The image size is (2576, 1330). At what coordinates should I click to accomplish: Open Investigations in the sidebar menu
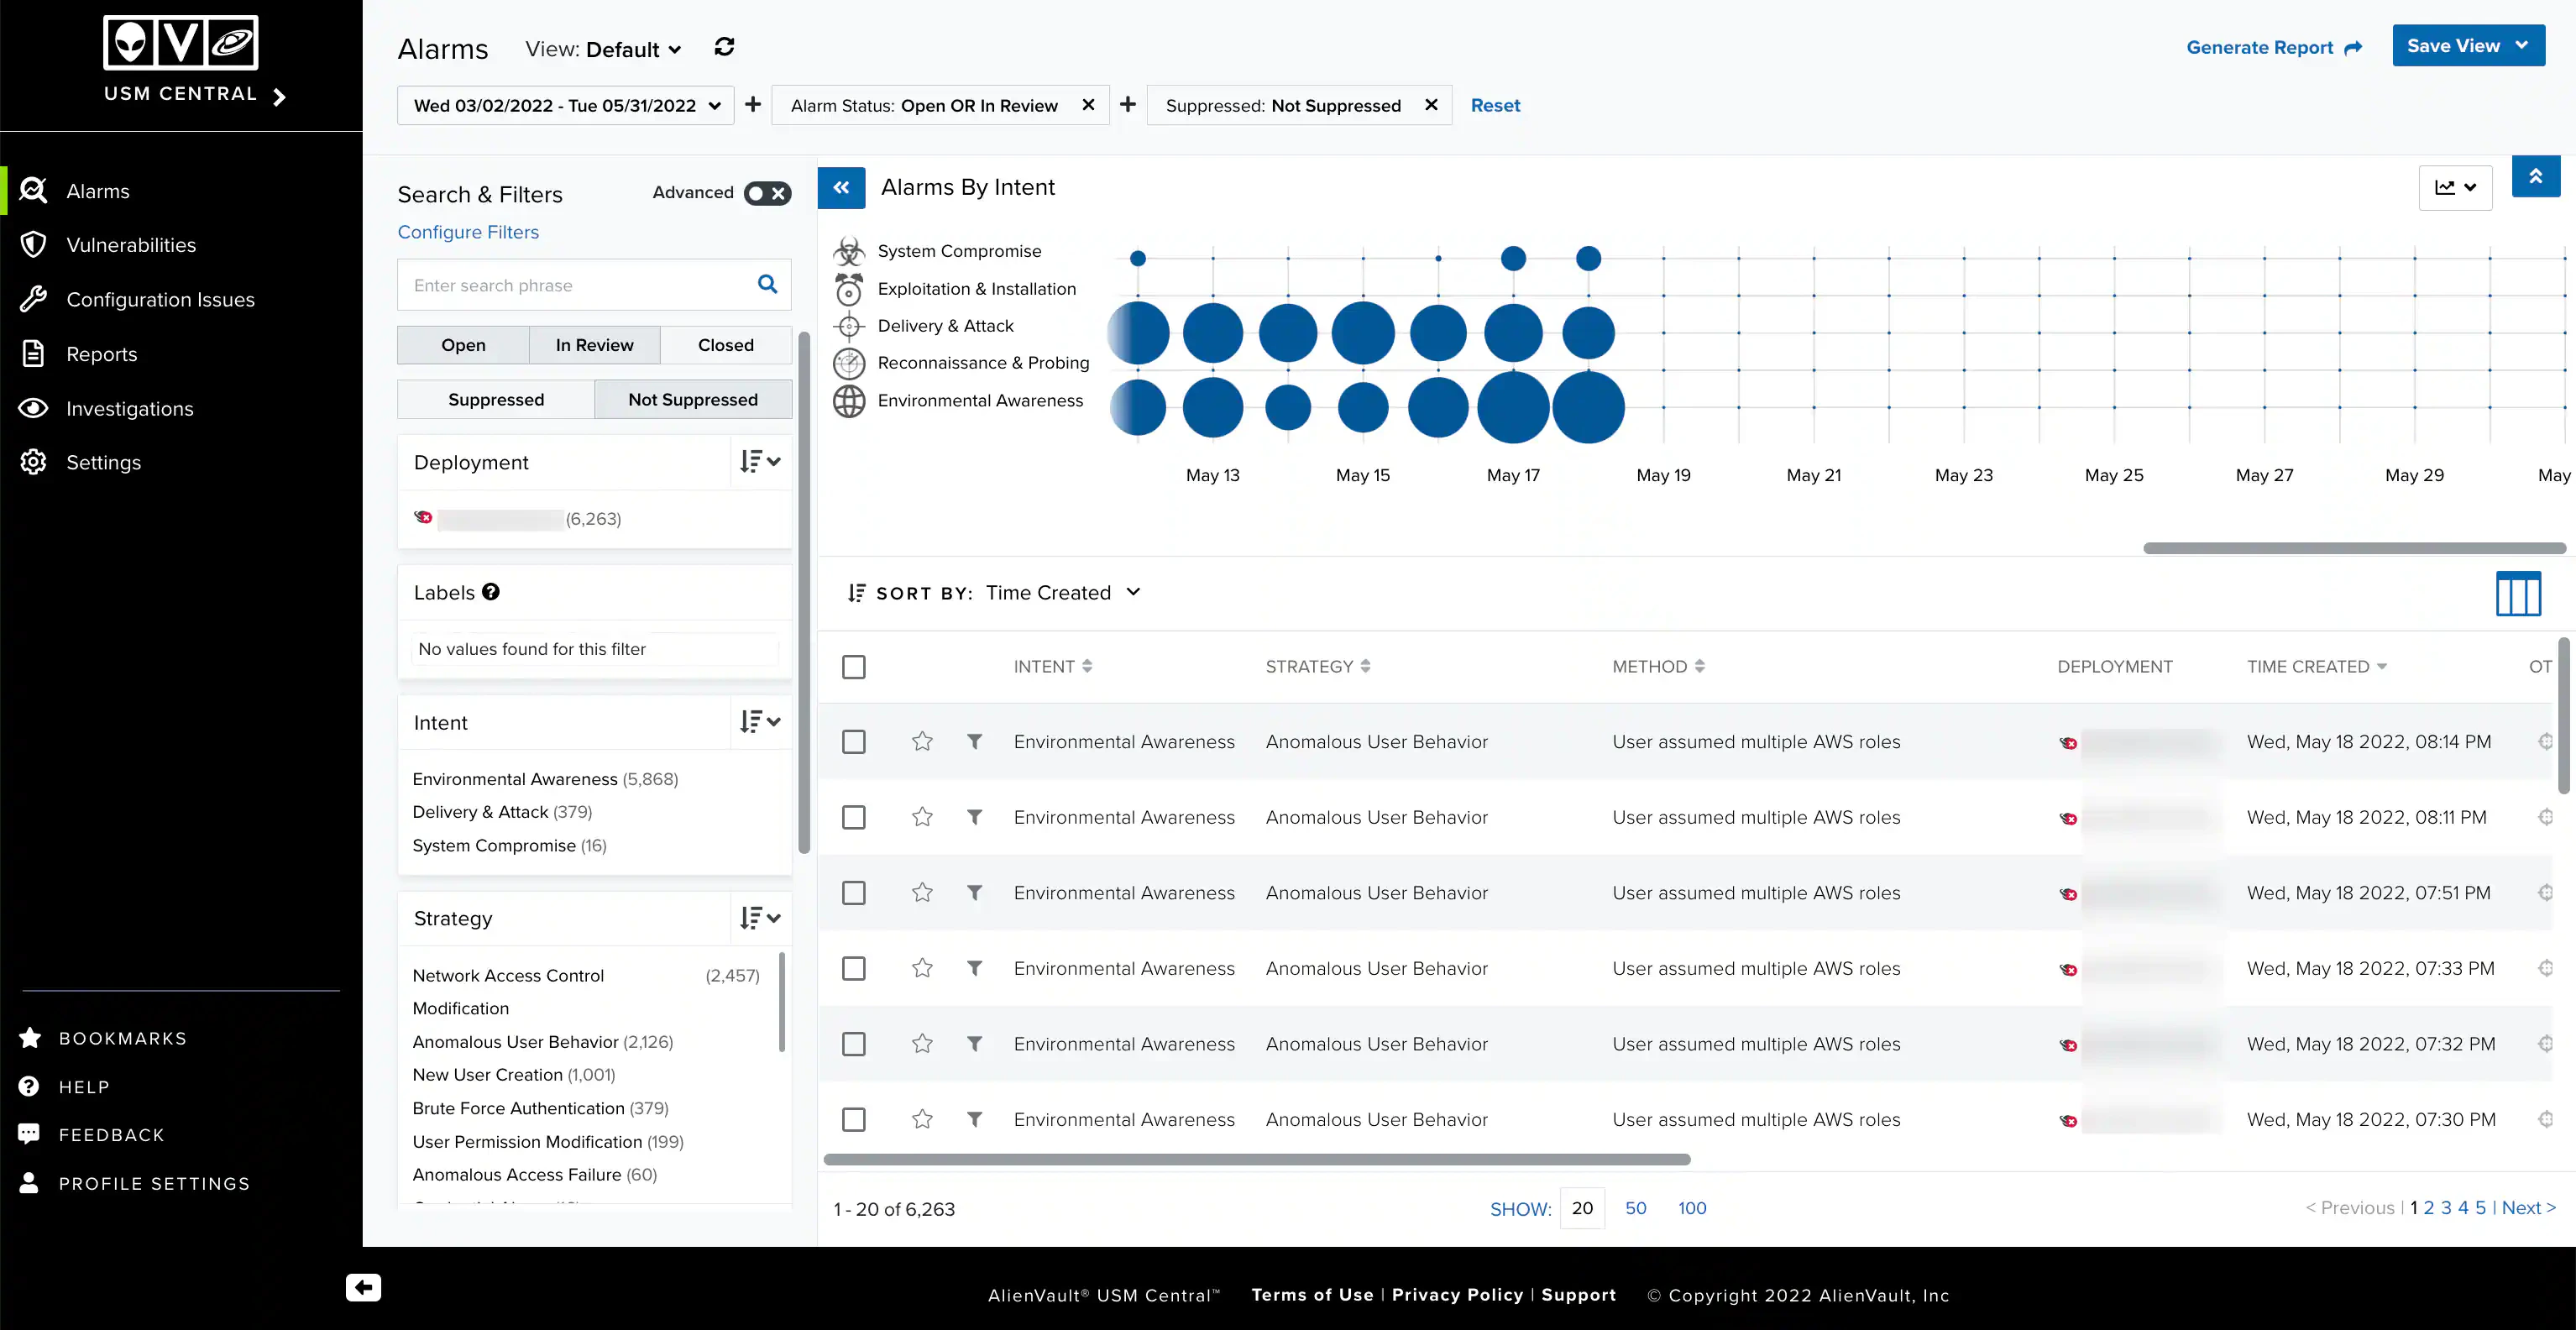point(130,409)
